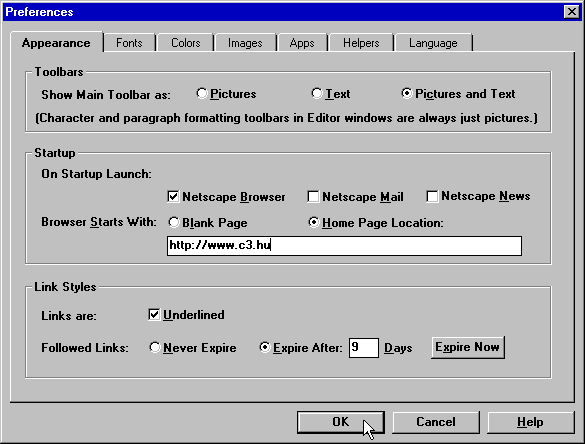Viewport: 585px width, 444px height.
Task: Switch to the Fonts tab
Action: [x=129, y=43]
